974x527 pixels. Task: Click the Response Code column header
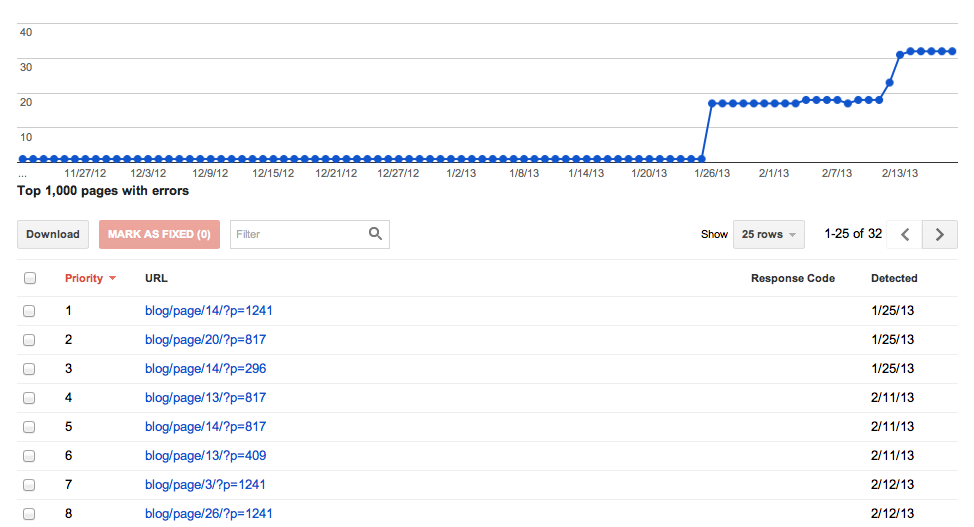click(x=792, y=278)
